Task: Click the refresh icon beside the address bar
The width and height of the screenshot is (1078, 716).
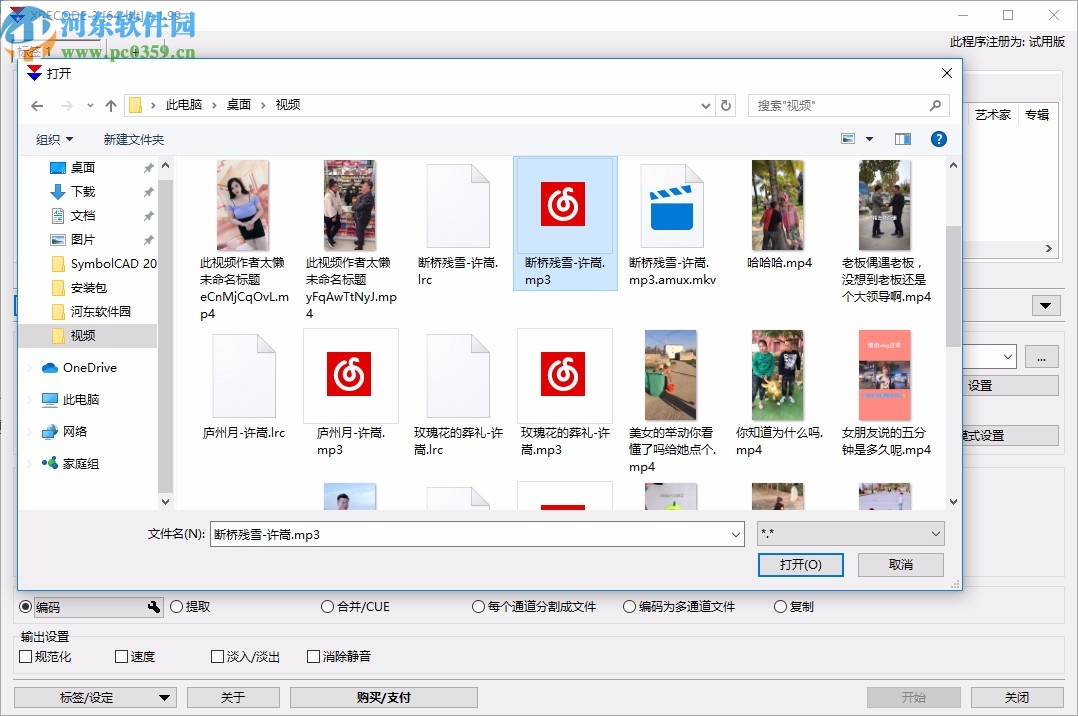Action: pos(728,105)
